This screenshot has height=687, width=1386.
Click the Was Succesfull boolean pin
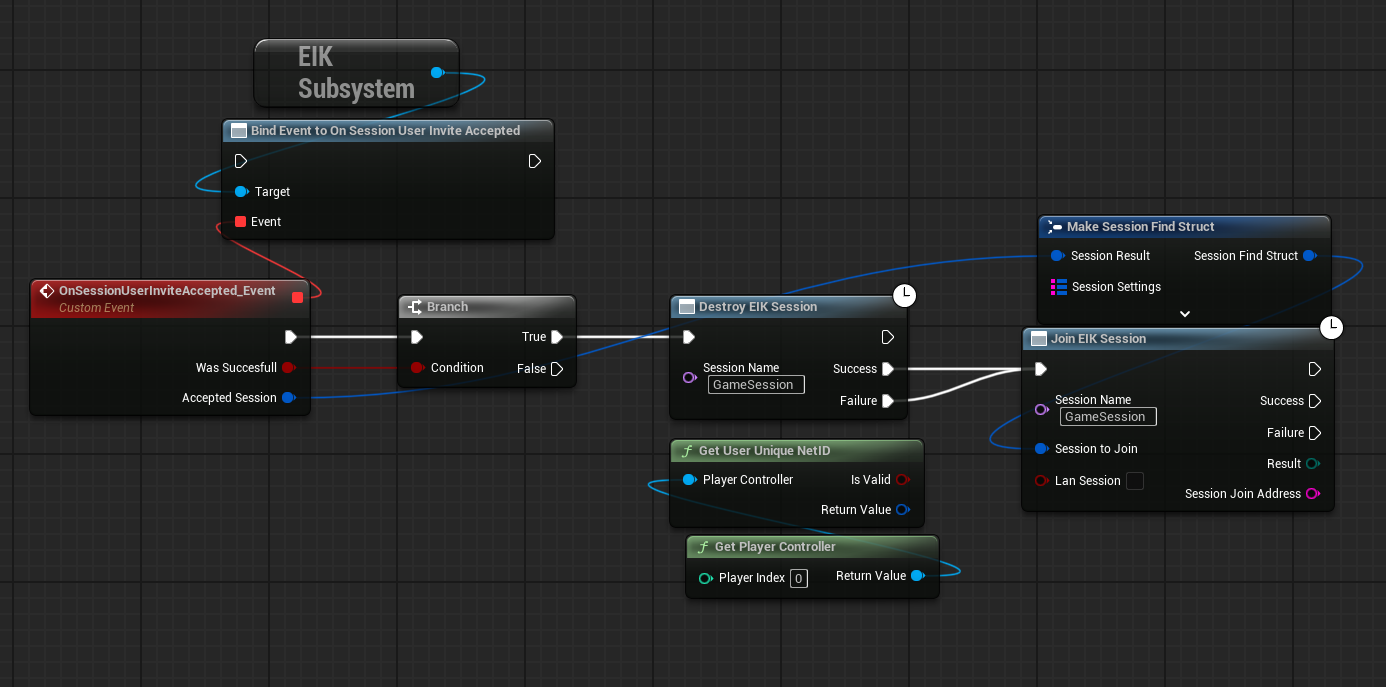[x=288, y=368]
